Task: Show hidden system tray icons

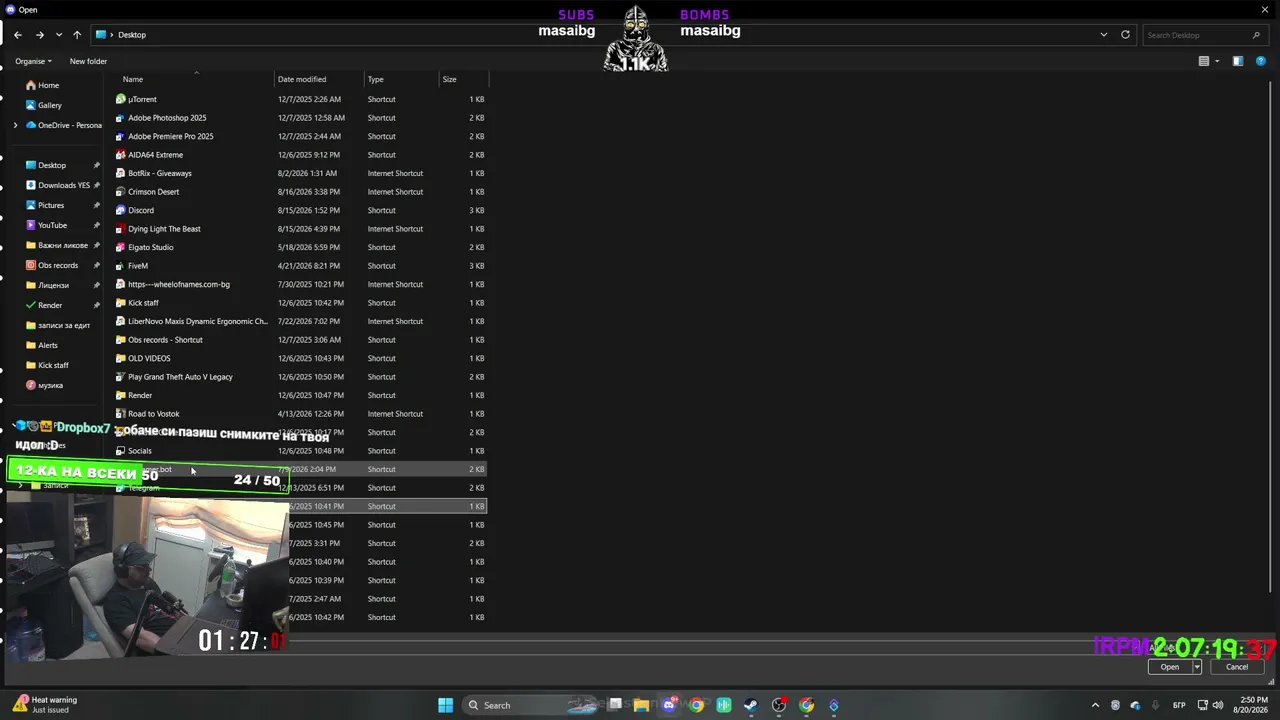Action: coord(1095,705)
